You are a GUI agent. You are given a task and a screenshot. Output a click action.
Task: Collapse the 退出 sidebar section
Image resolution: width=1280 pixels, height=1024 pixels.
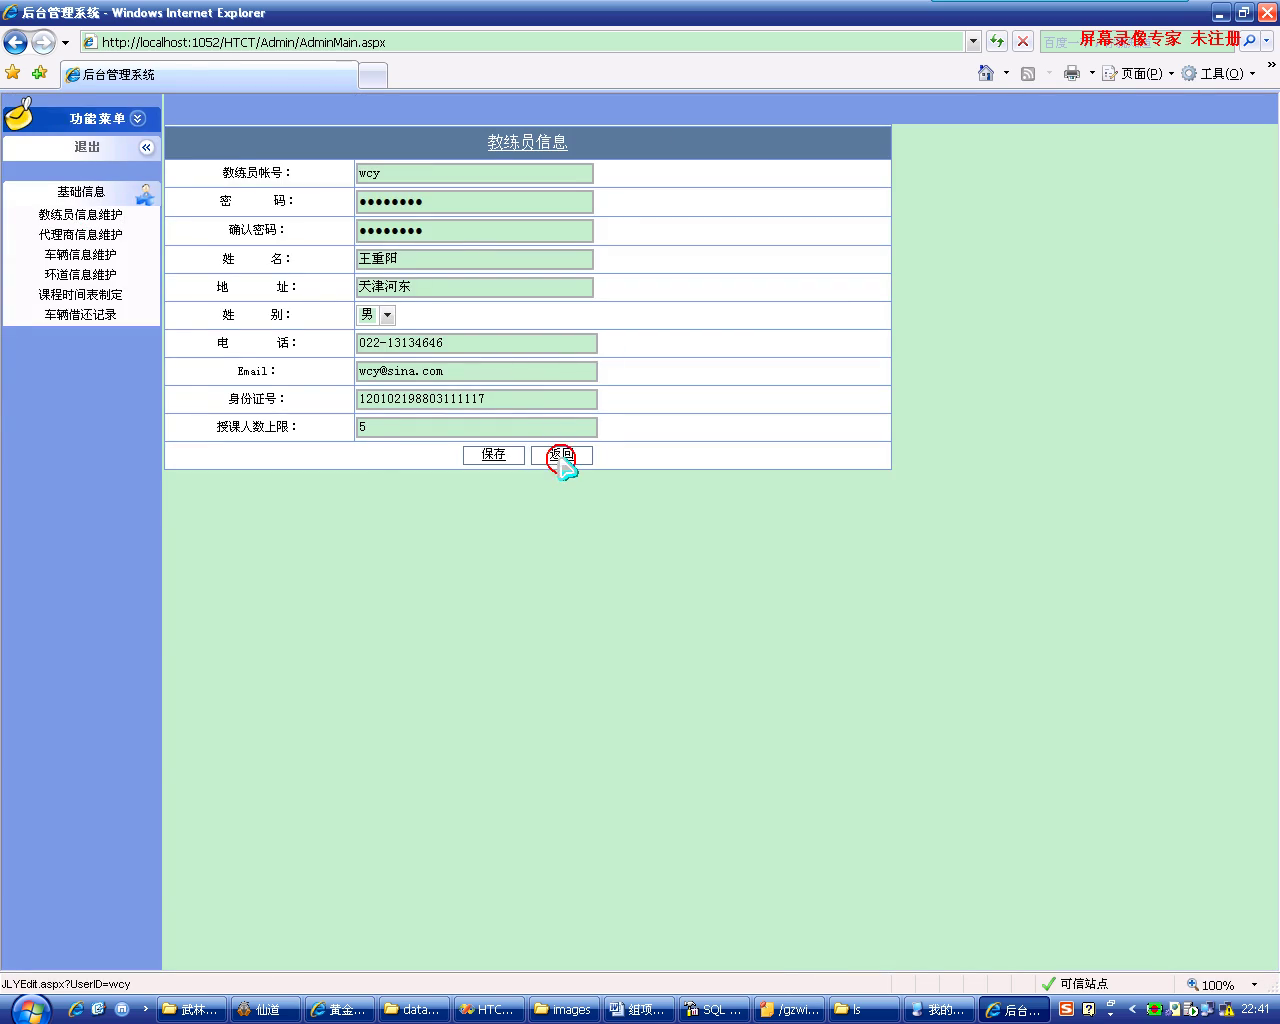(x=146, y=147)
